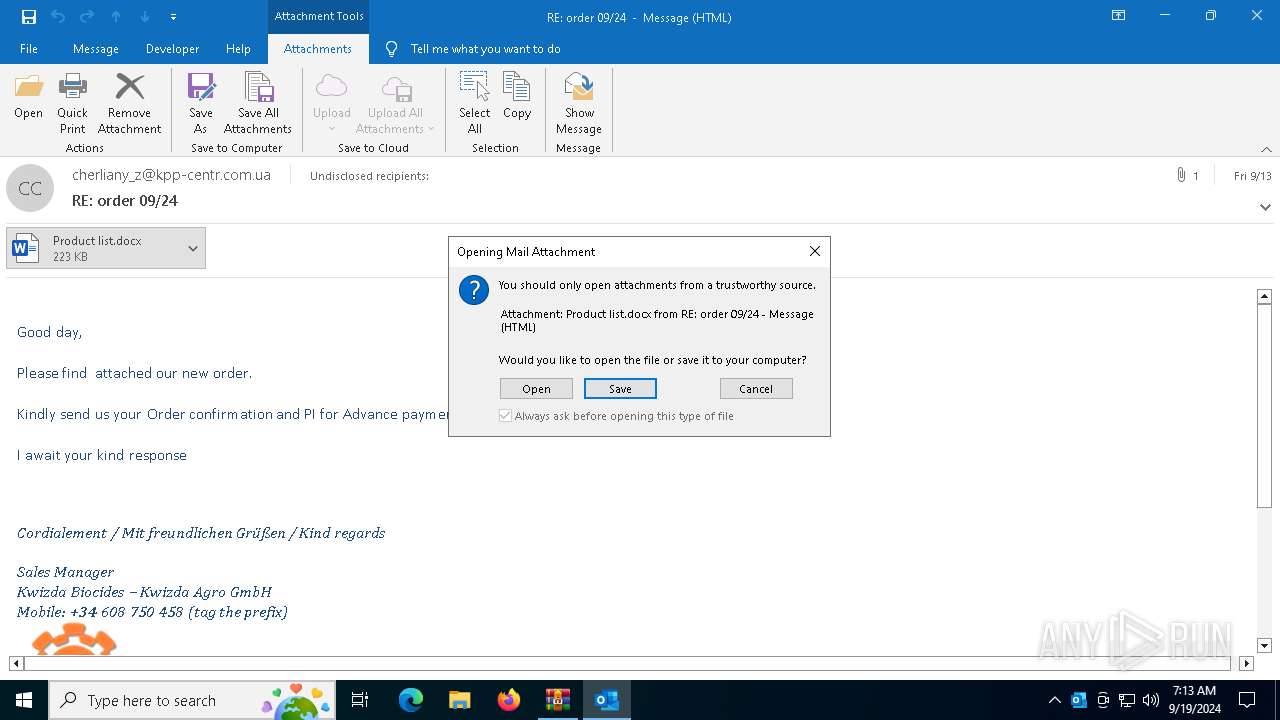Image resolution: width=1280 pixels, height=720 pixels.
Task: Open File Explorer from taskbar
Action: (x=460, y=700)
